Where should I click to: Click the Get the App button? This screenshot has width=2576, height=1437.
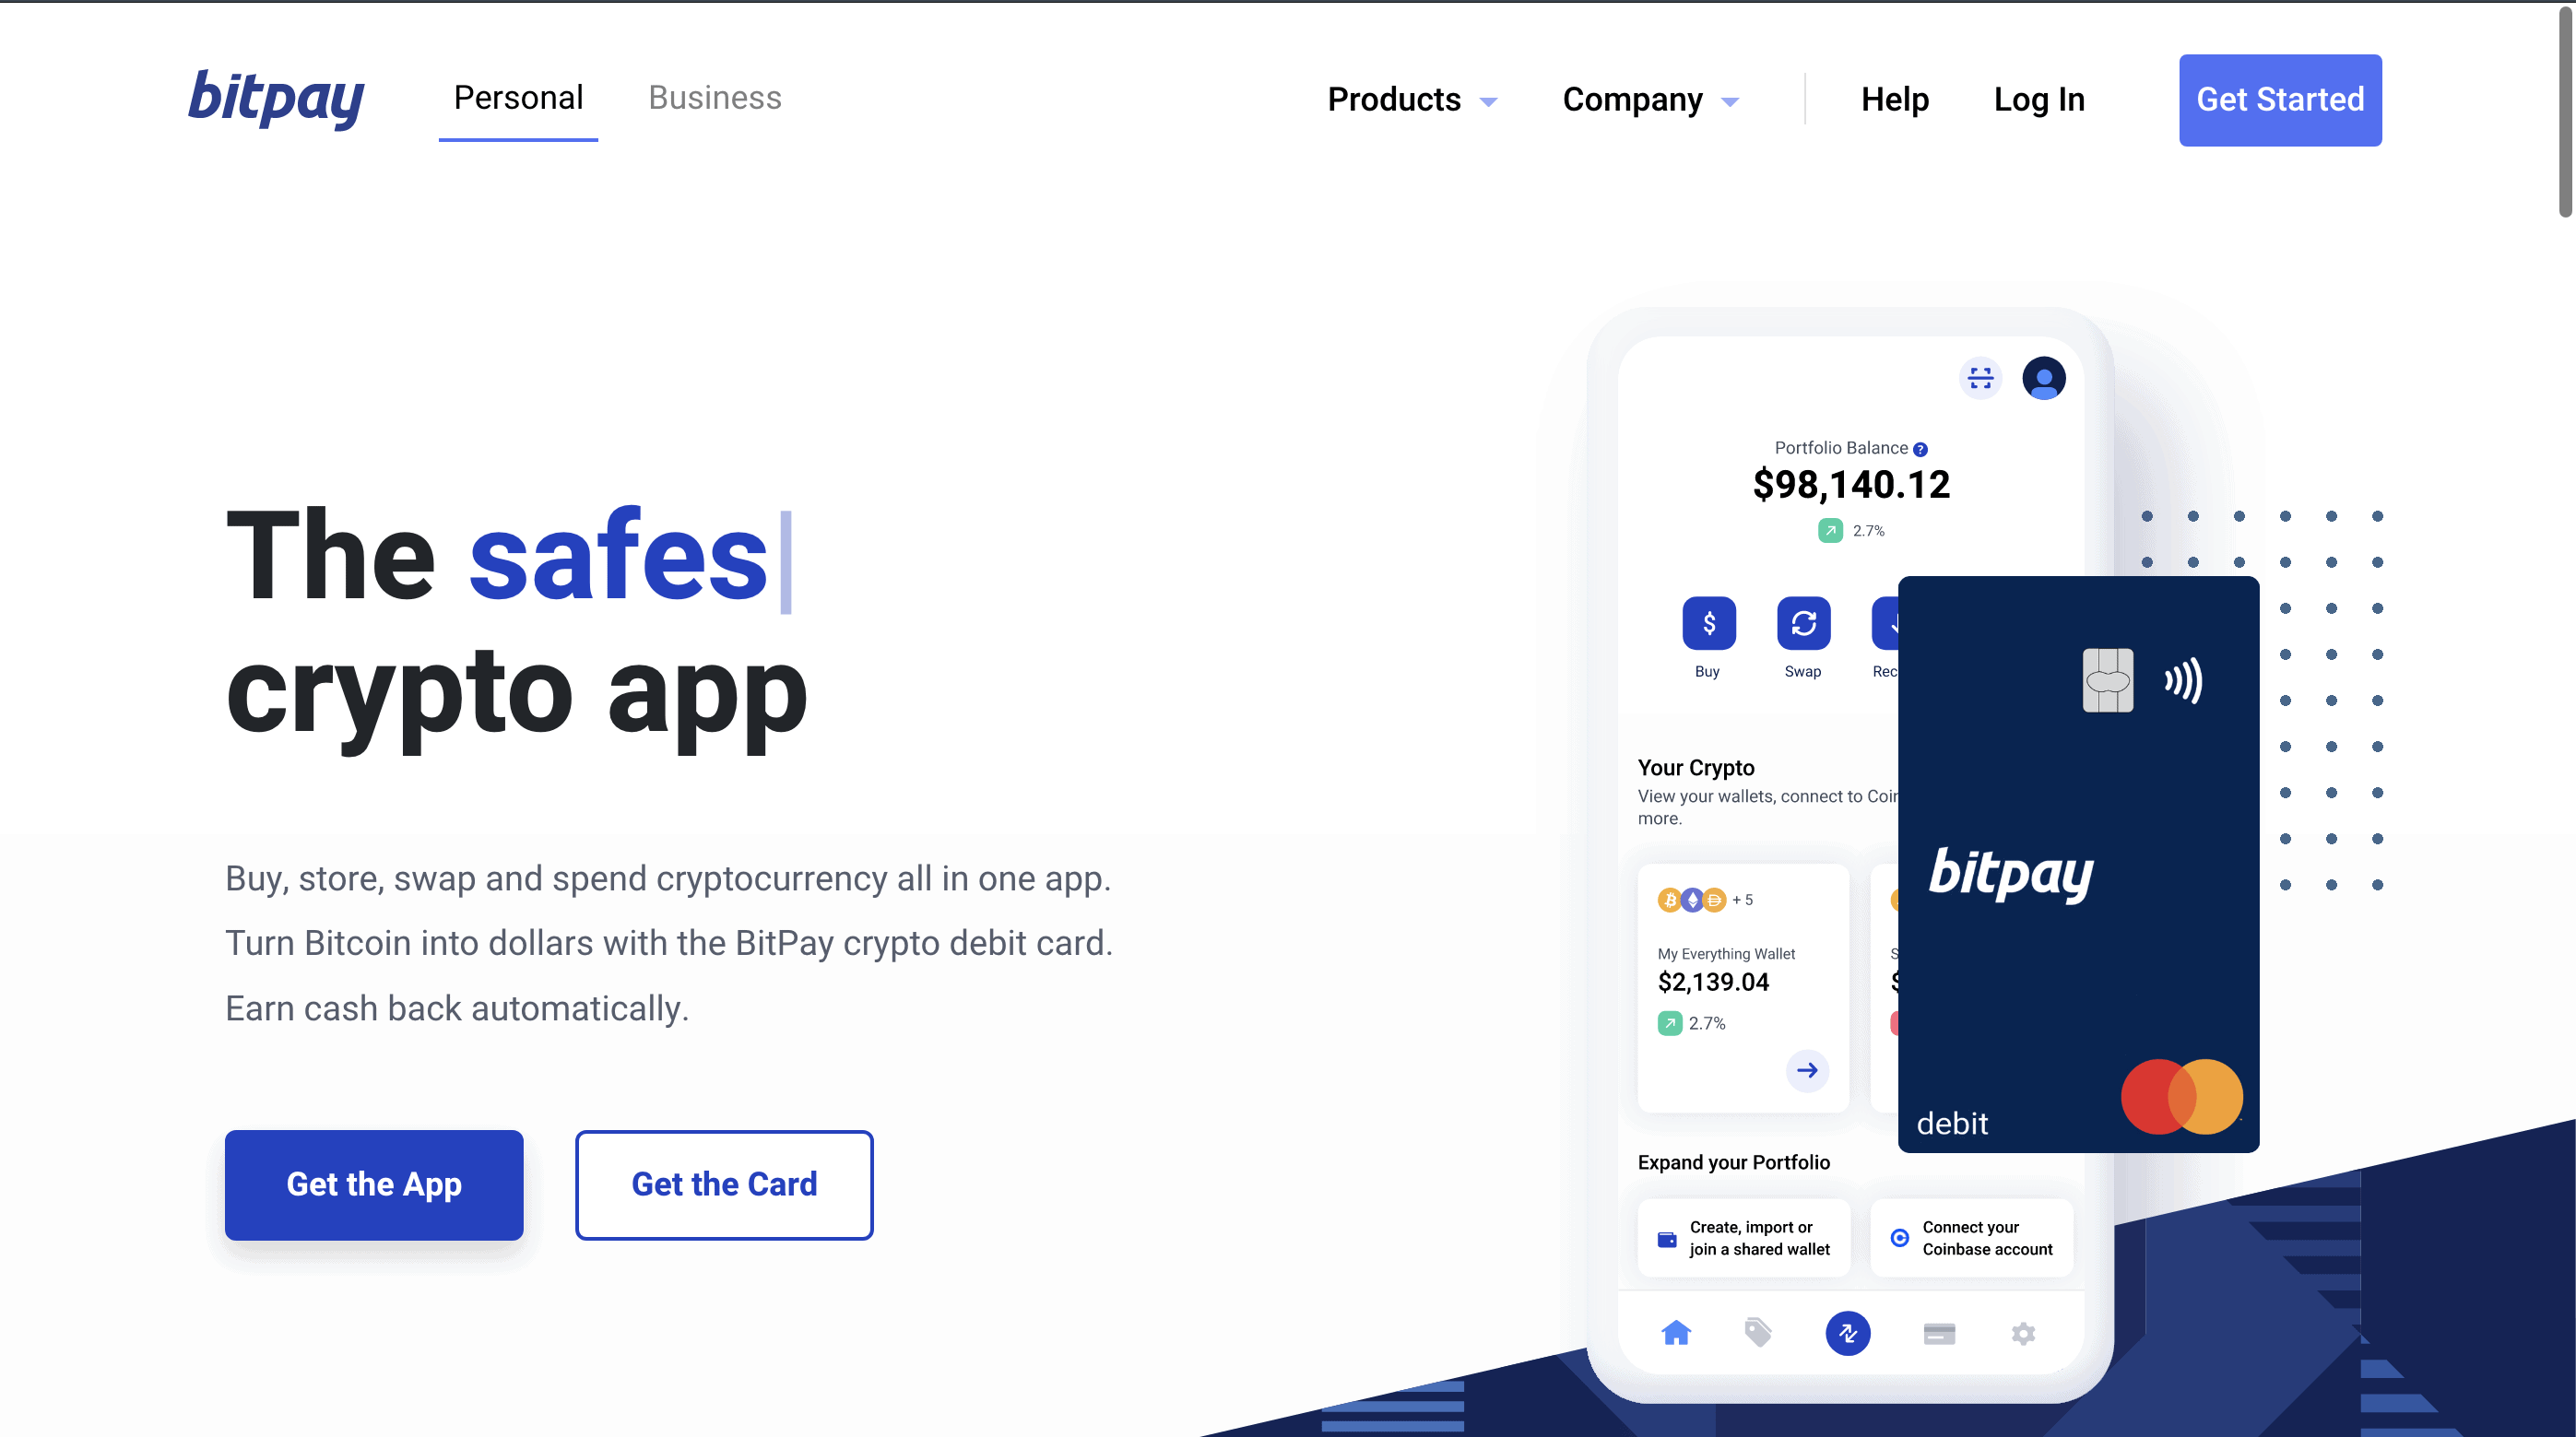point(373,1184)
